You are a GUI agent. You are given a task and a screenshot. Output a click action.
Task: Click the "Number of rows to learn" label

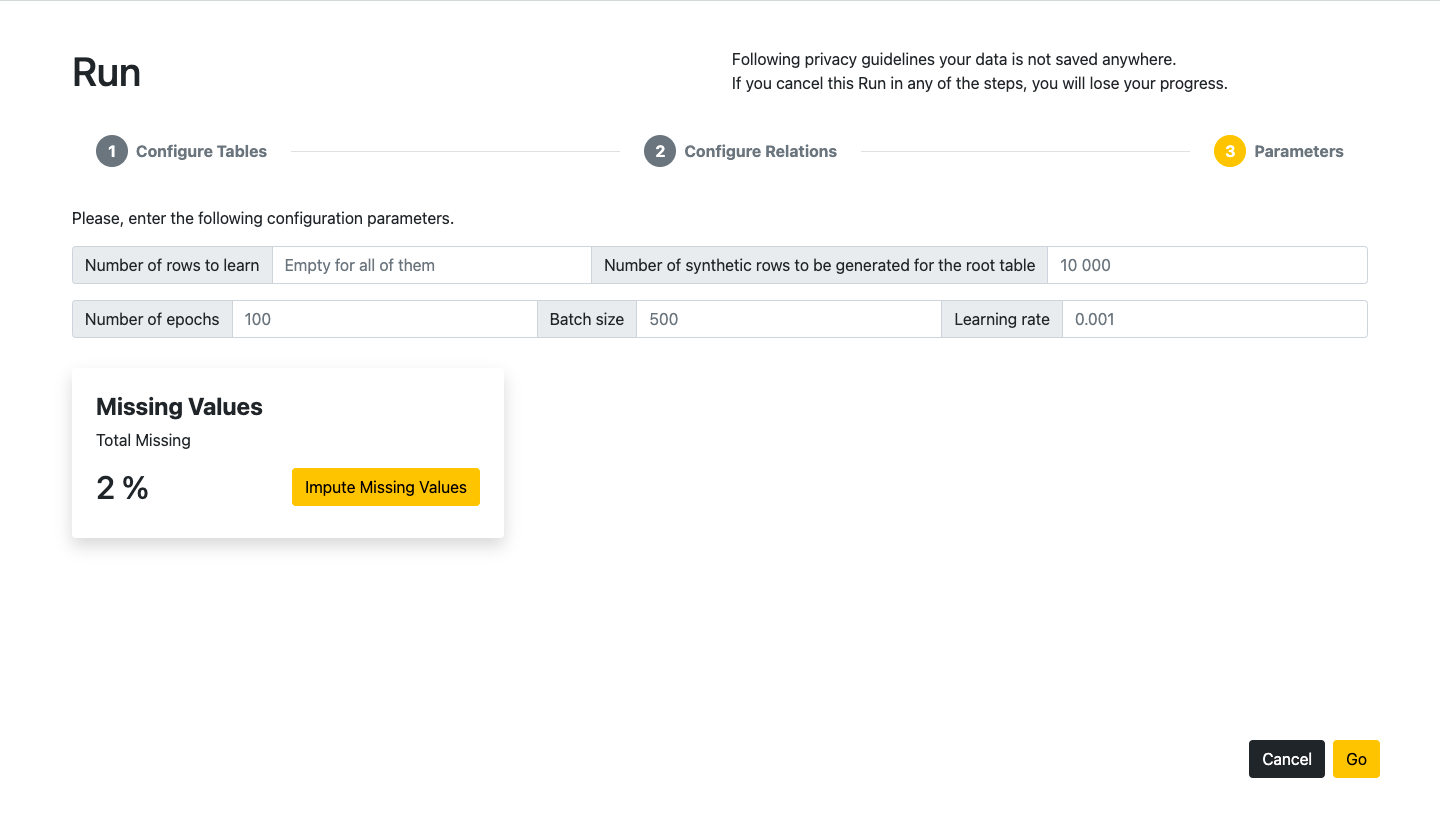(x=172, y=266)
